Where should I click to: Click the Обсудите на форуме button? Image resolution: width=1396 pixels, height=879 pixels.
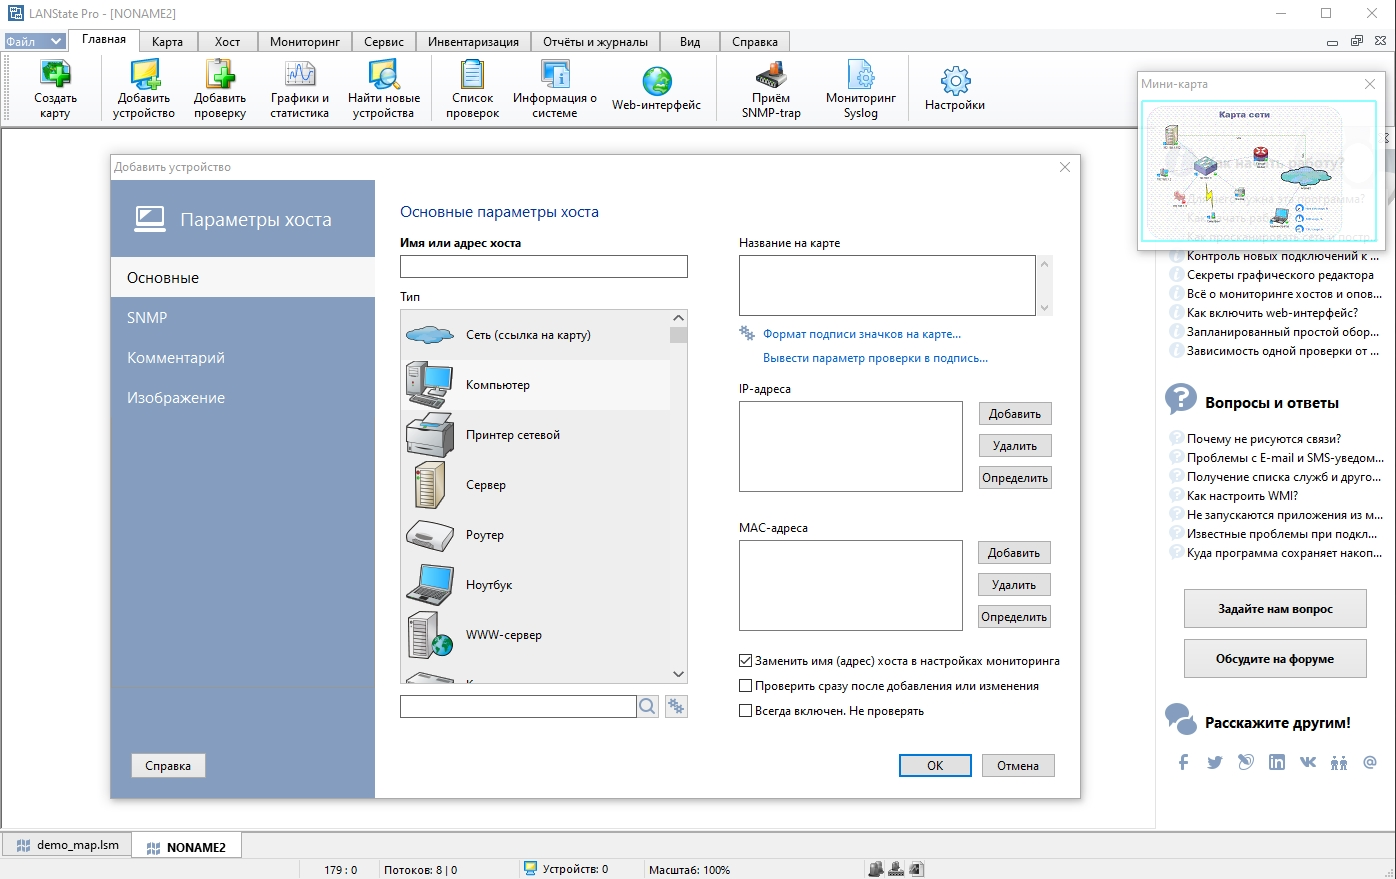[1275, 659]
